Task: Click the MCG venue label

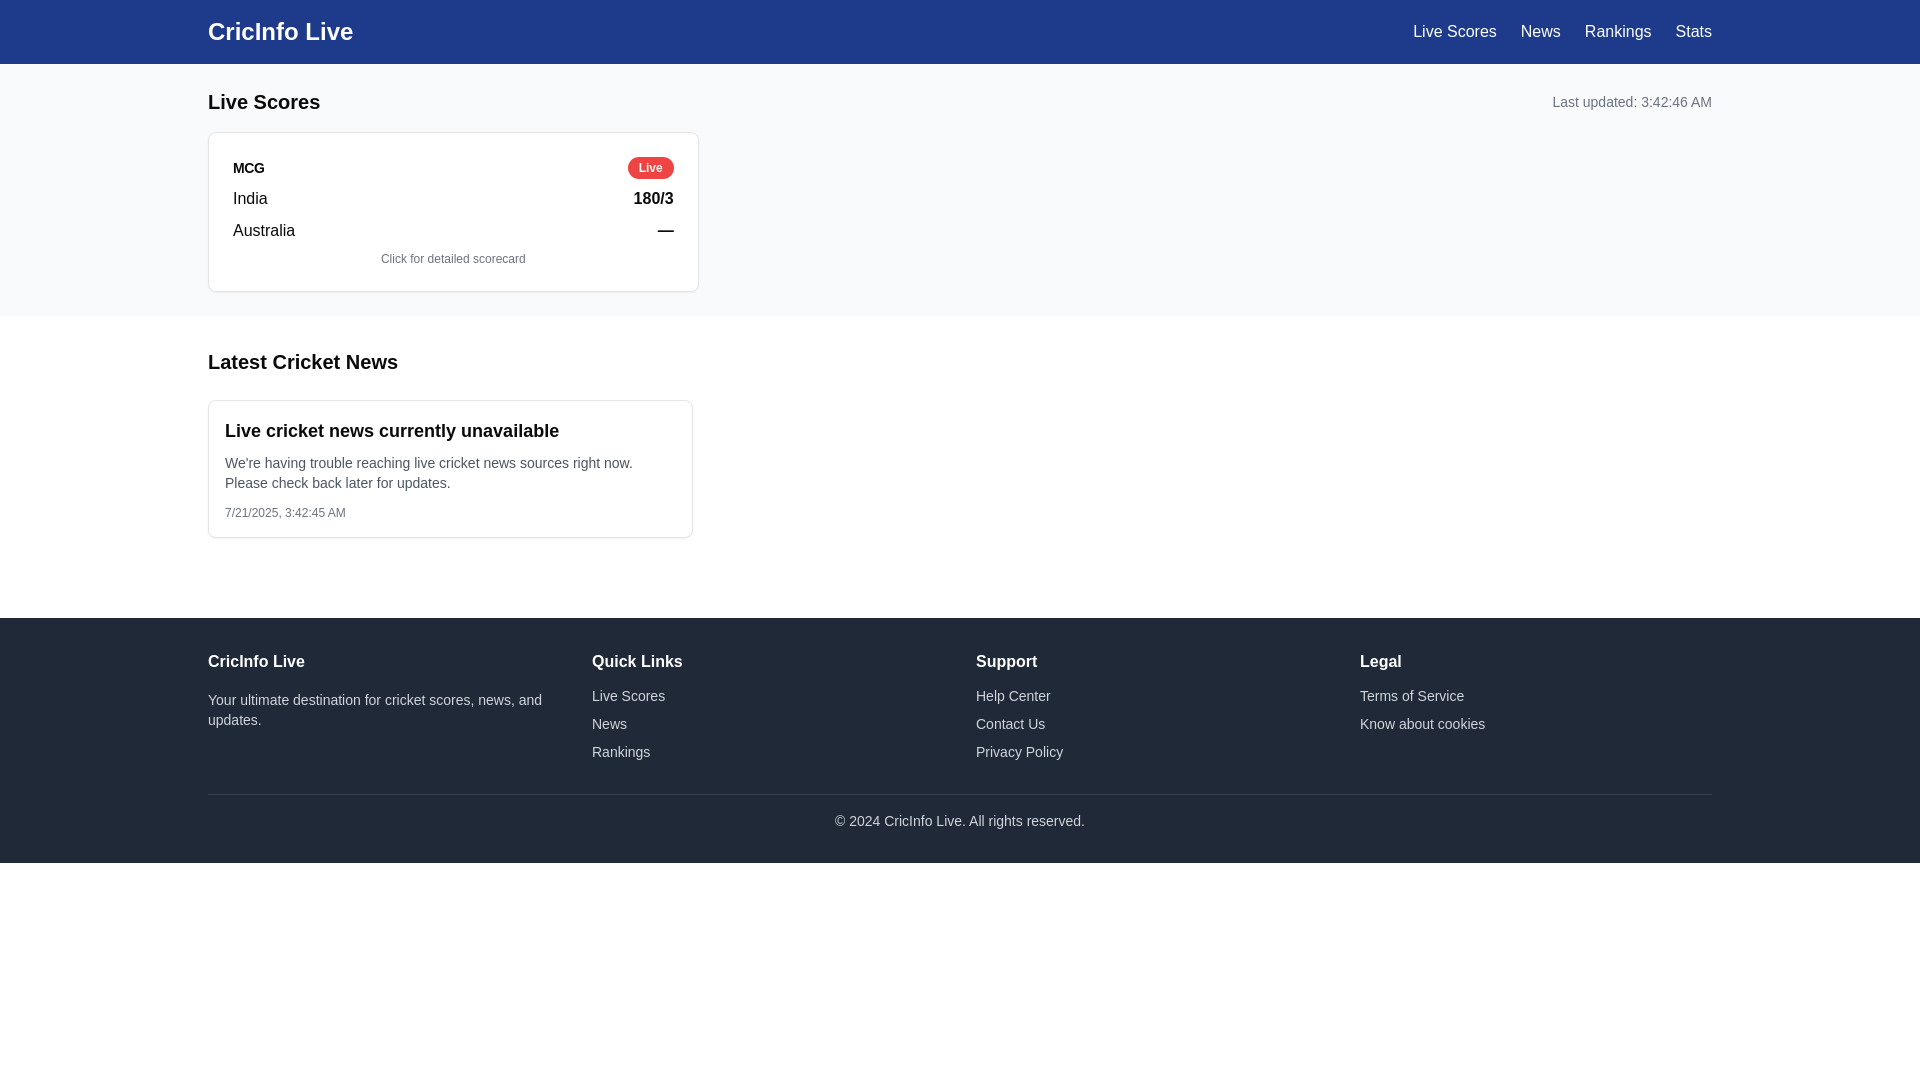Action: click(249, 168)
